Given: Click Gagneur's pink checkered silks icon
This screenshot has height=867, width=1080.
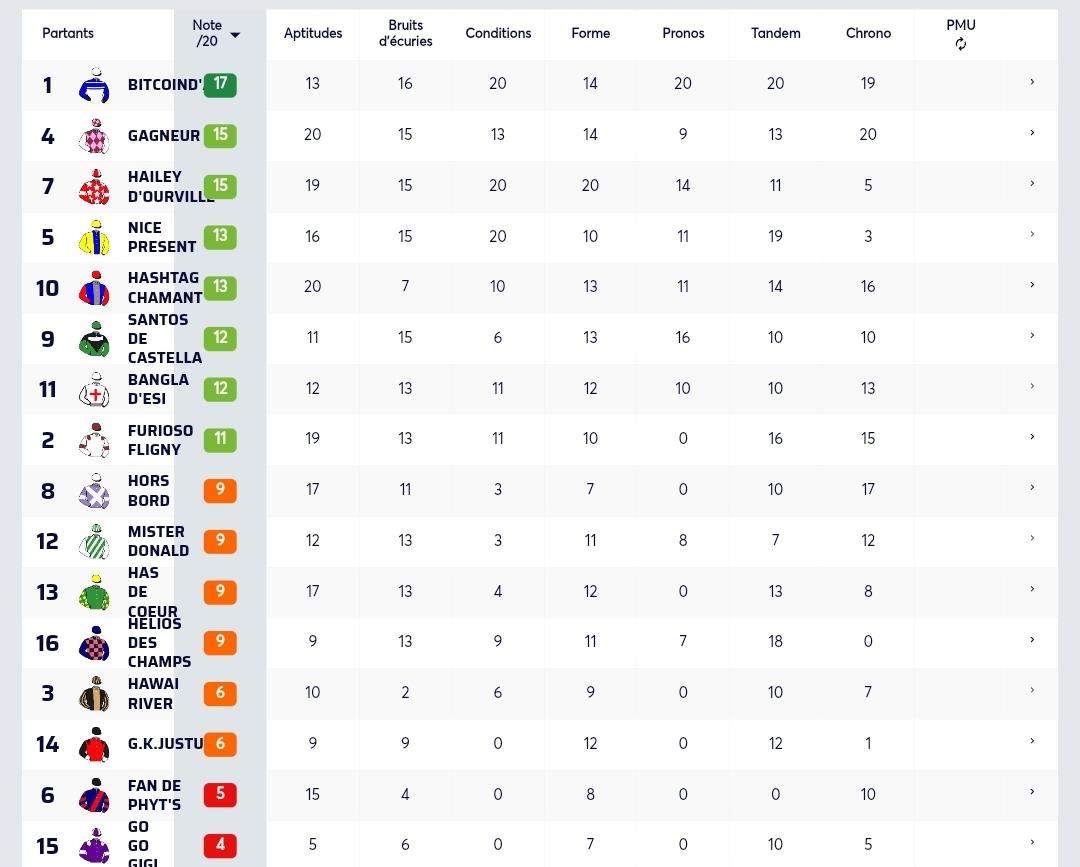Looking at the screenshot, I should pyautogui.click(x=94, y=136).
